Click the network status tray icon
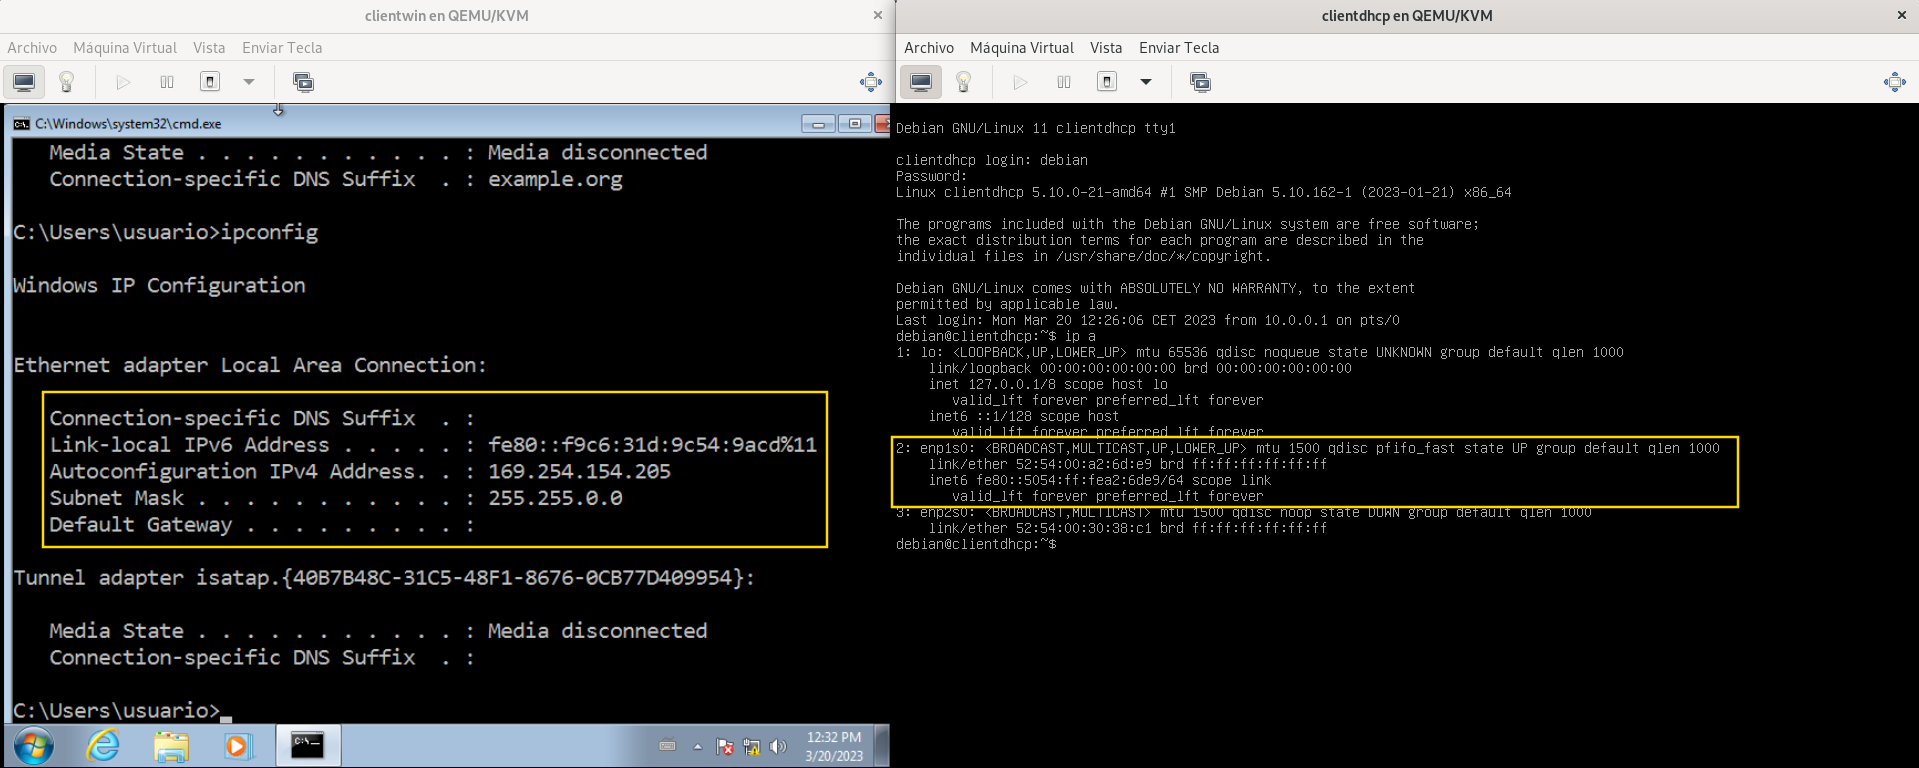This screenshot has height=768, width=1919. point(751,747)
